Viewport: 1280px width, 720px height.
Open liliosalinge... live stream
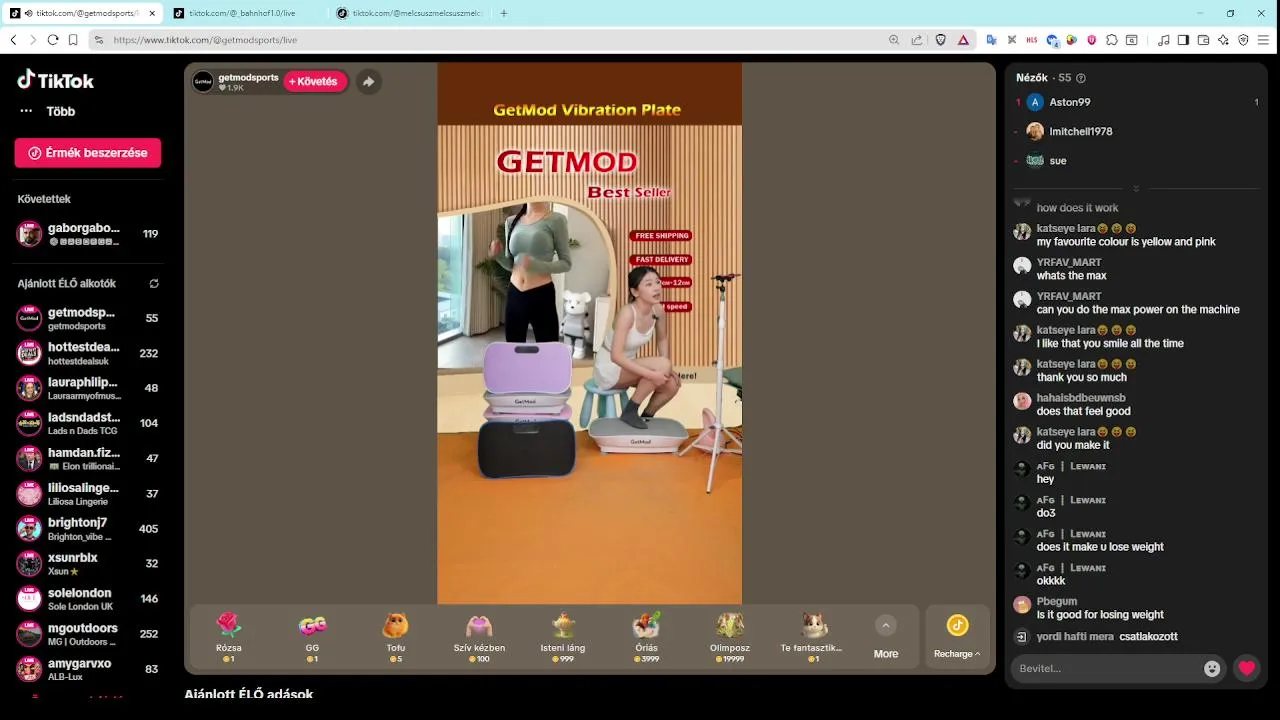88,493
